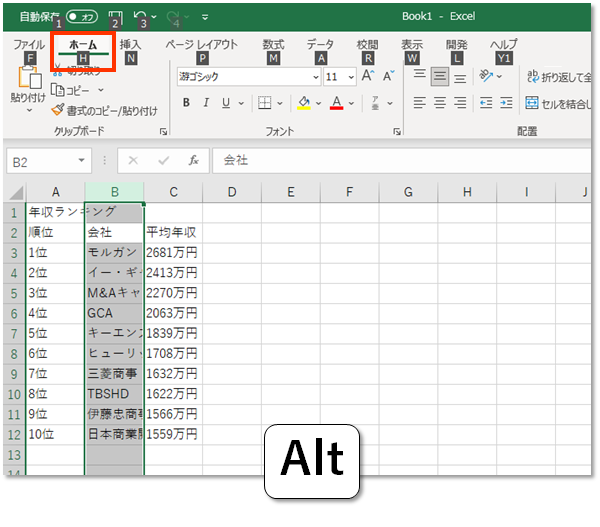Click the fx insert function icon
The image size is (600, 527).
[x=194, y=161]
